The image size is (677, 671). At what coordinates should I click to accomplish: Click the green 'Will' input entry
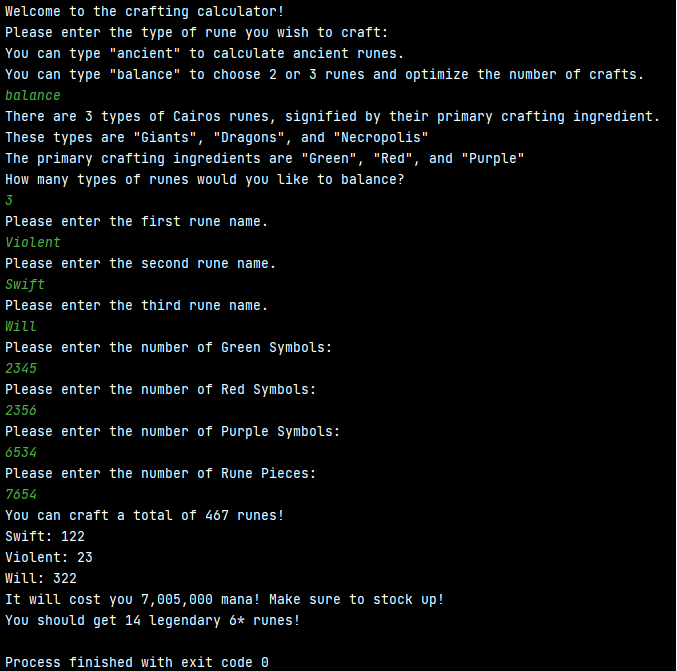(x=21, y=326)
